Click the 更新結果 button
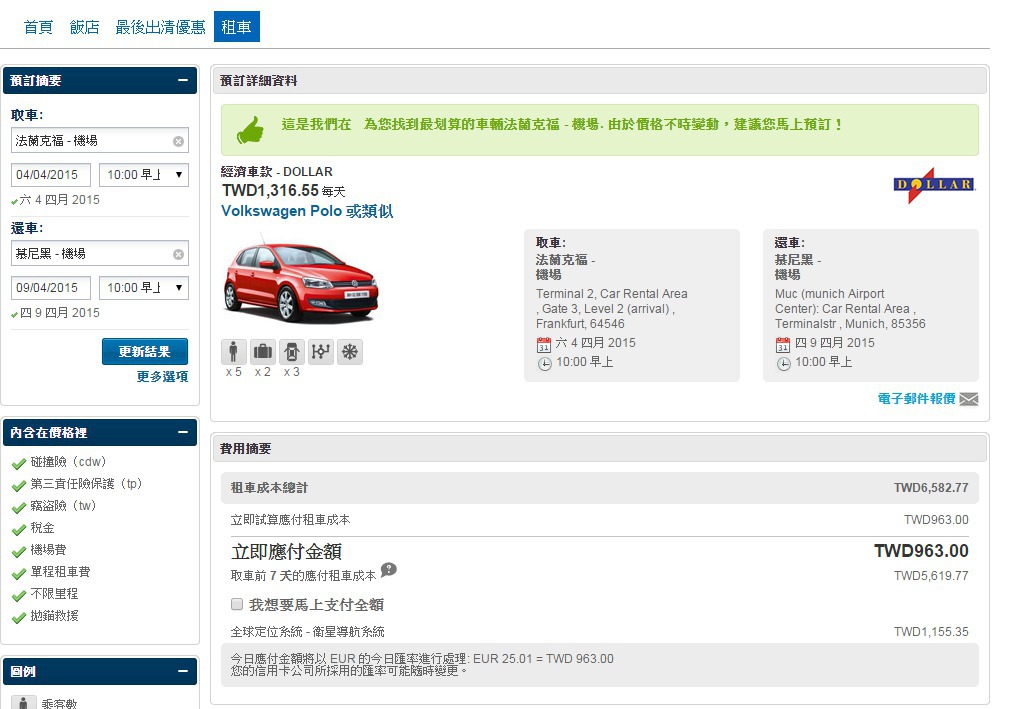The width and height of the screenshot is (1025, 709). tap(144, 352)
